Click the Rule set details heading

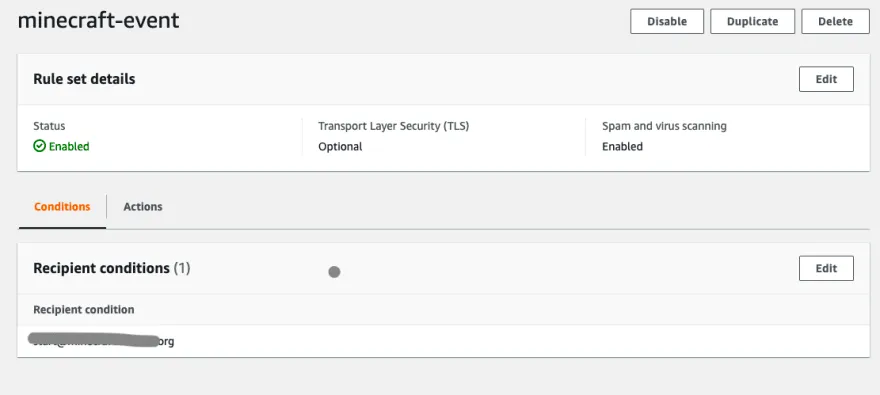point(84,79)
